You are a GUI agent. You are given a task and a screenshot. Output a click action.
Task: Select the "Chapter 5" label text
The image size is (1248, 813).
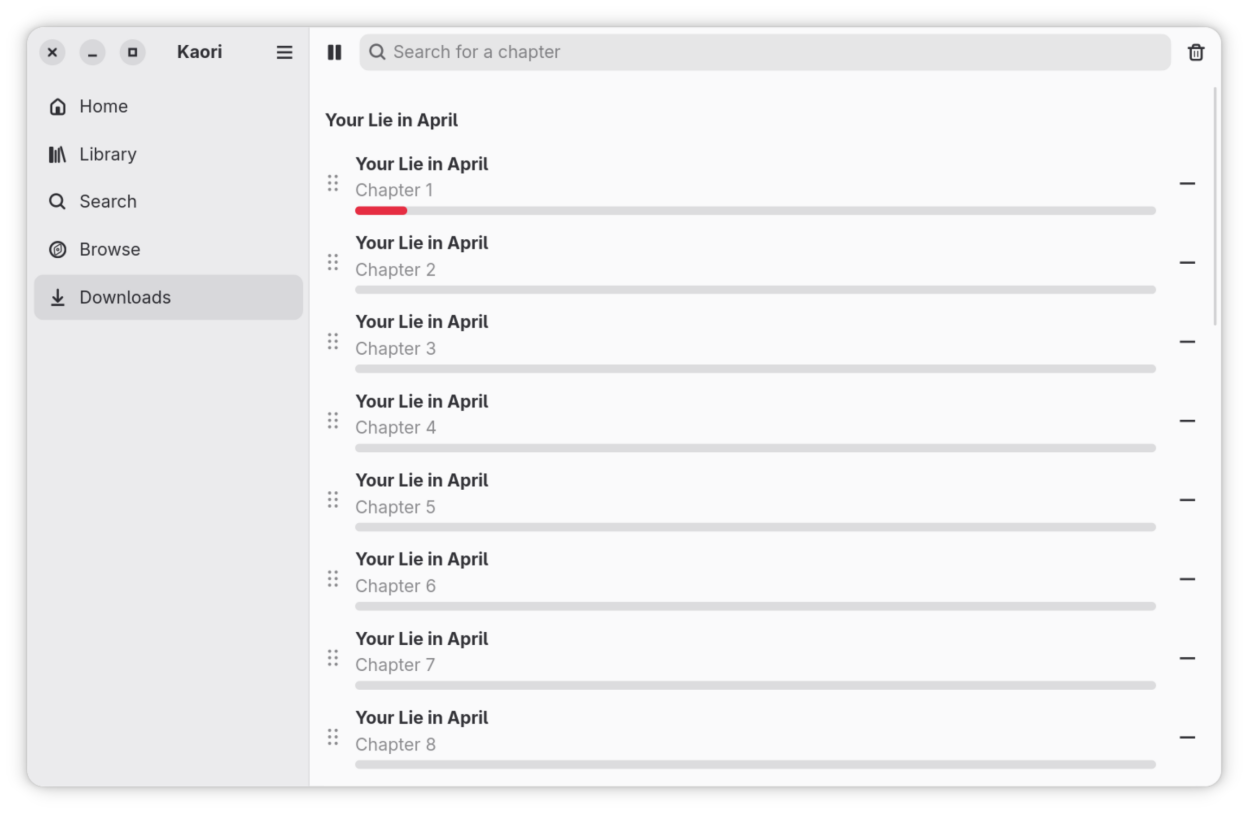point(395,507)
